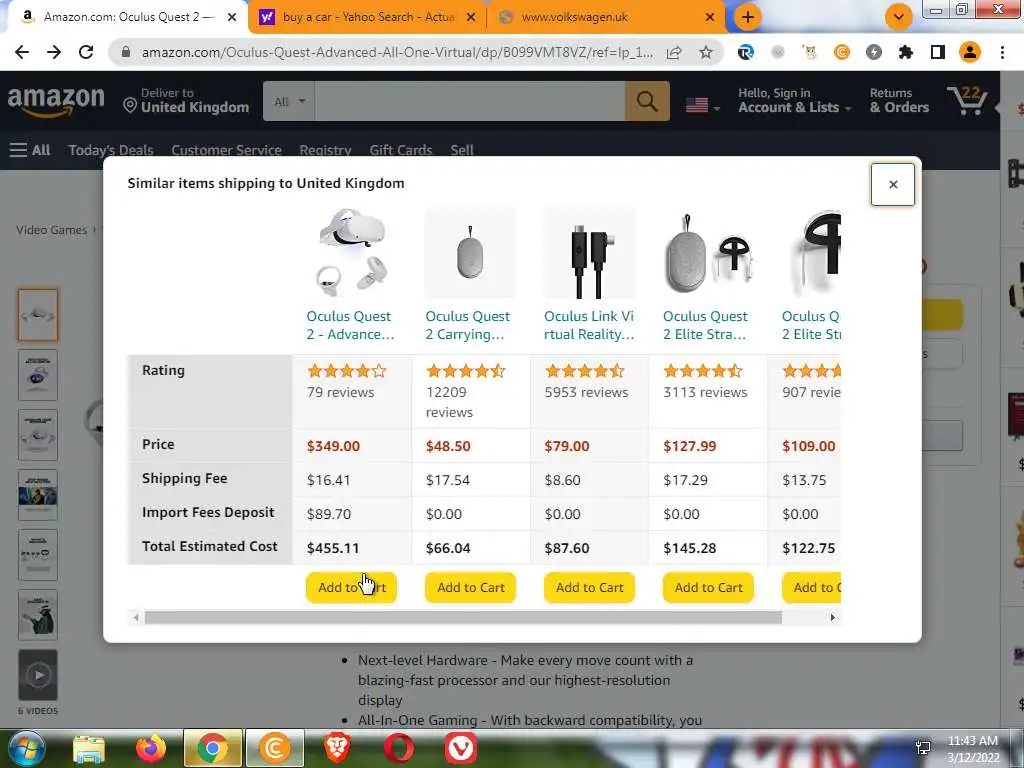Close the Amazon Oculus Quest tab

pyautogui.click(x=232, y=17)
